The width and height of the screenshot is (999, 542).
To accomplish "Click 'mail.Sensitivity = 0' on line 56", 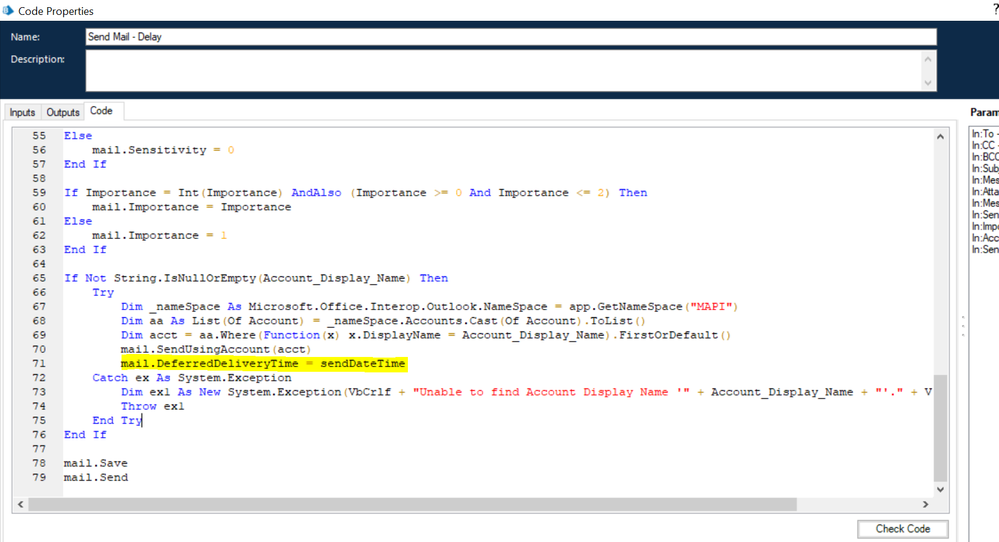I will [x=163, y=150].
